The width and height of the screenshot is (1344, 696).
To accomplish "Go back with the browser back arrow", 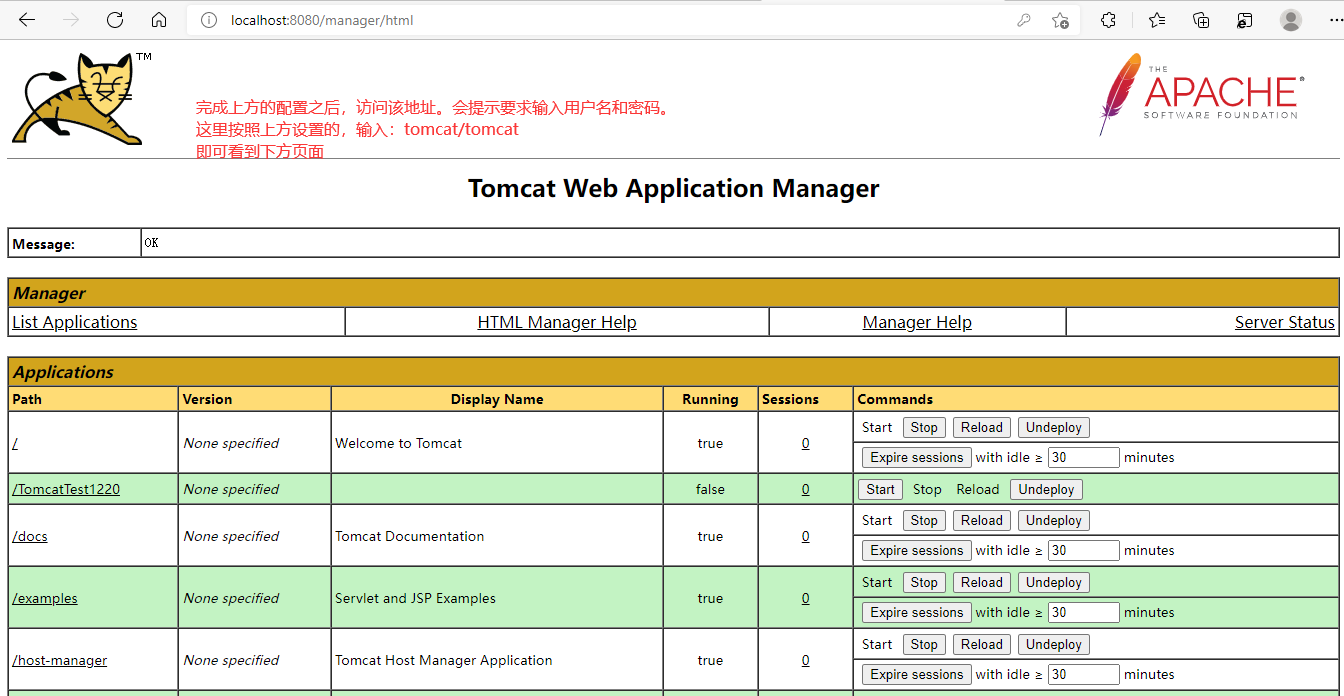I will (x=27, y=20).
